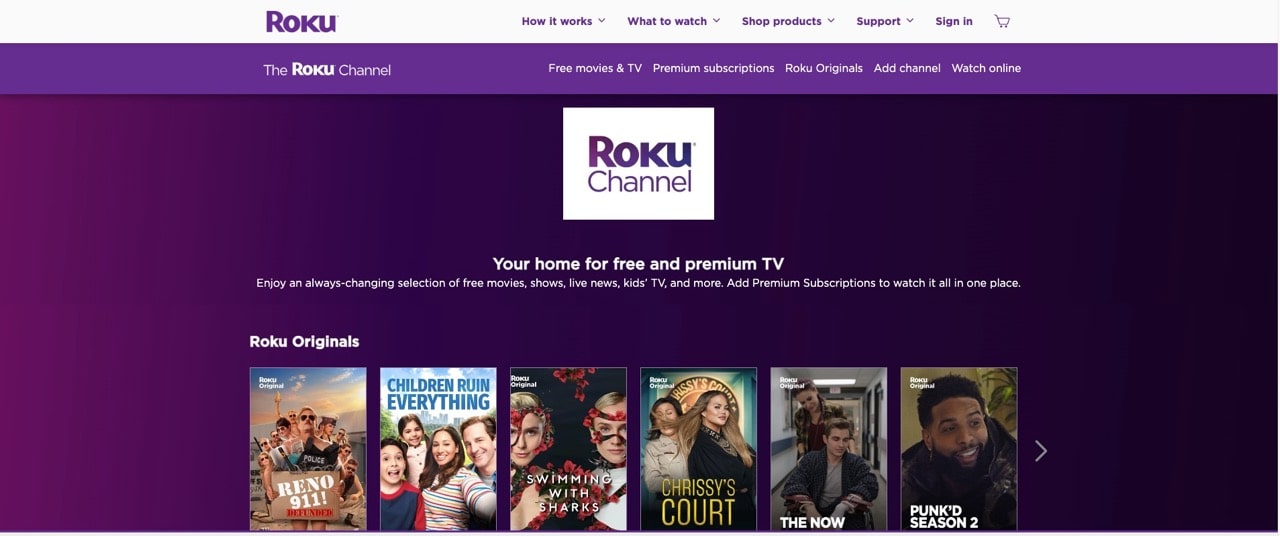Select Children Ruin Everything poster
This screenshot has width=1280, height=536.
click(x=438, y=449)
